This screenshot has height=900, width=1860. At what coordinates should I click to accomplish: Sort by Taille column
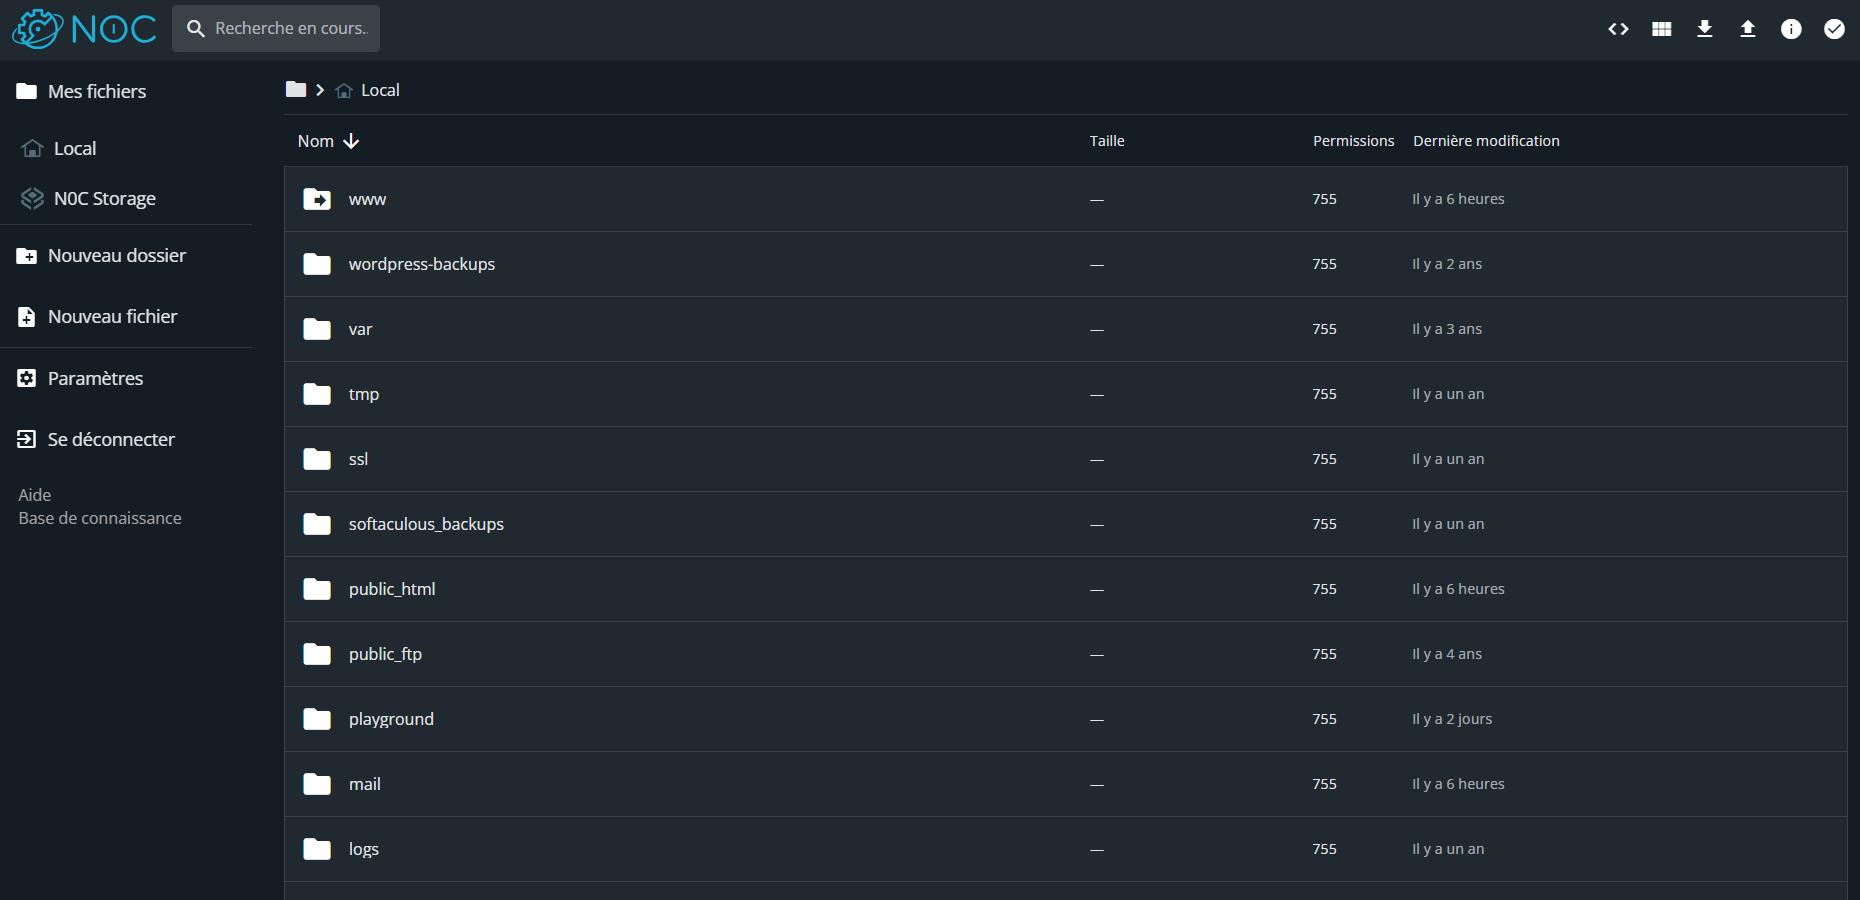[x=1107, y=141]
